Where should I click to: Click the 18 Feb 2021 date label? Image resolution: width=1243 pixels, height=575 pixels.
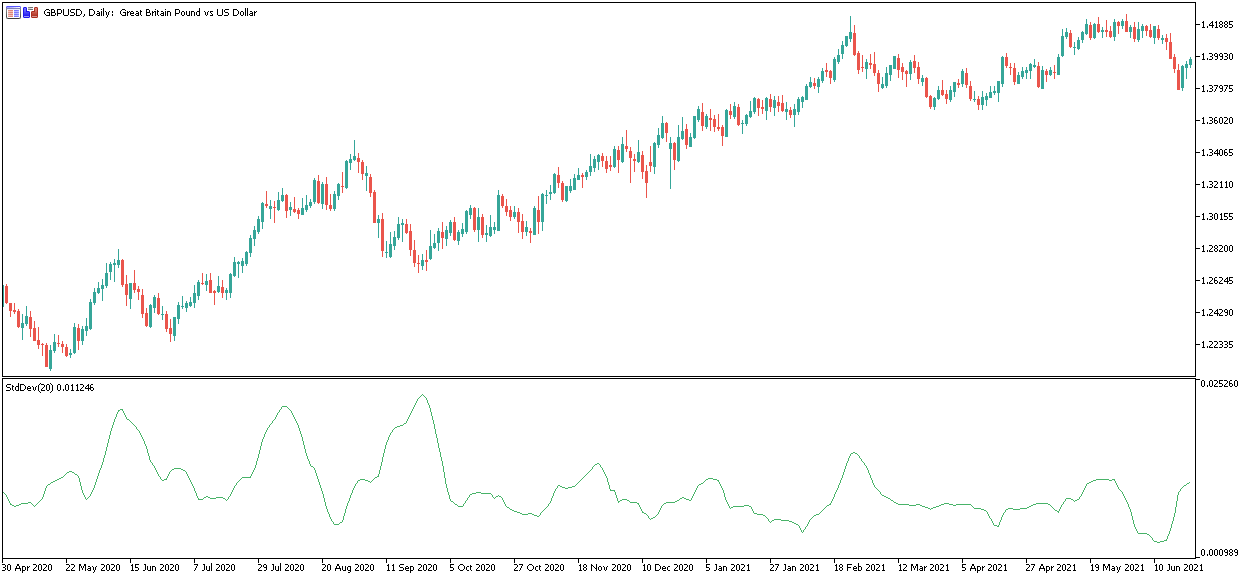point(860,567)
